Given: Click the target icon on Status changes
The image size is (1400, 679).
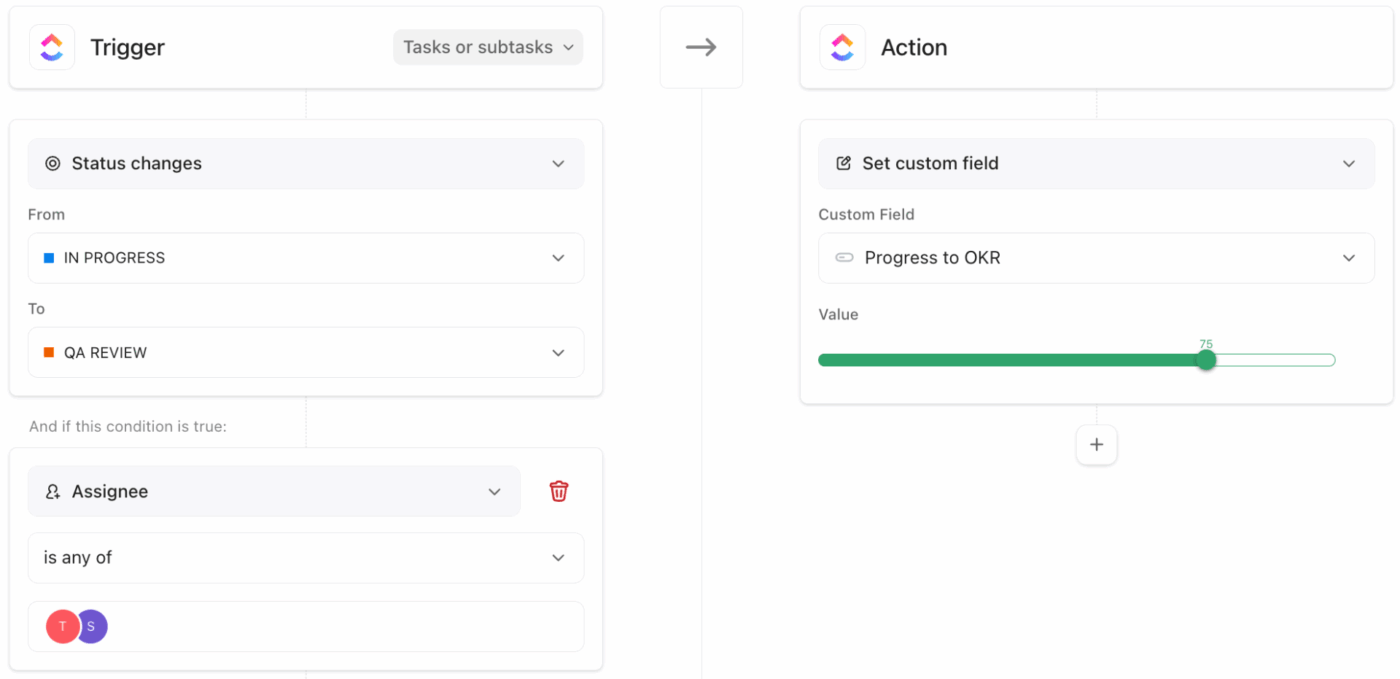Looking at the screenshot, I should [53, 163].
